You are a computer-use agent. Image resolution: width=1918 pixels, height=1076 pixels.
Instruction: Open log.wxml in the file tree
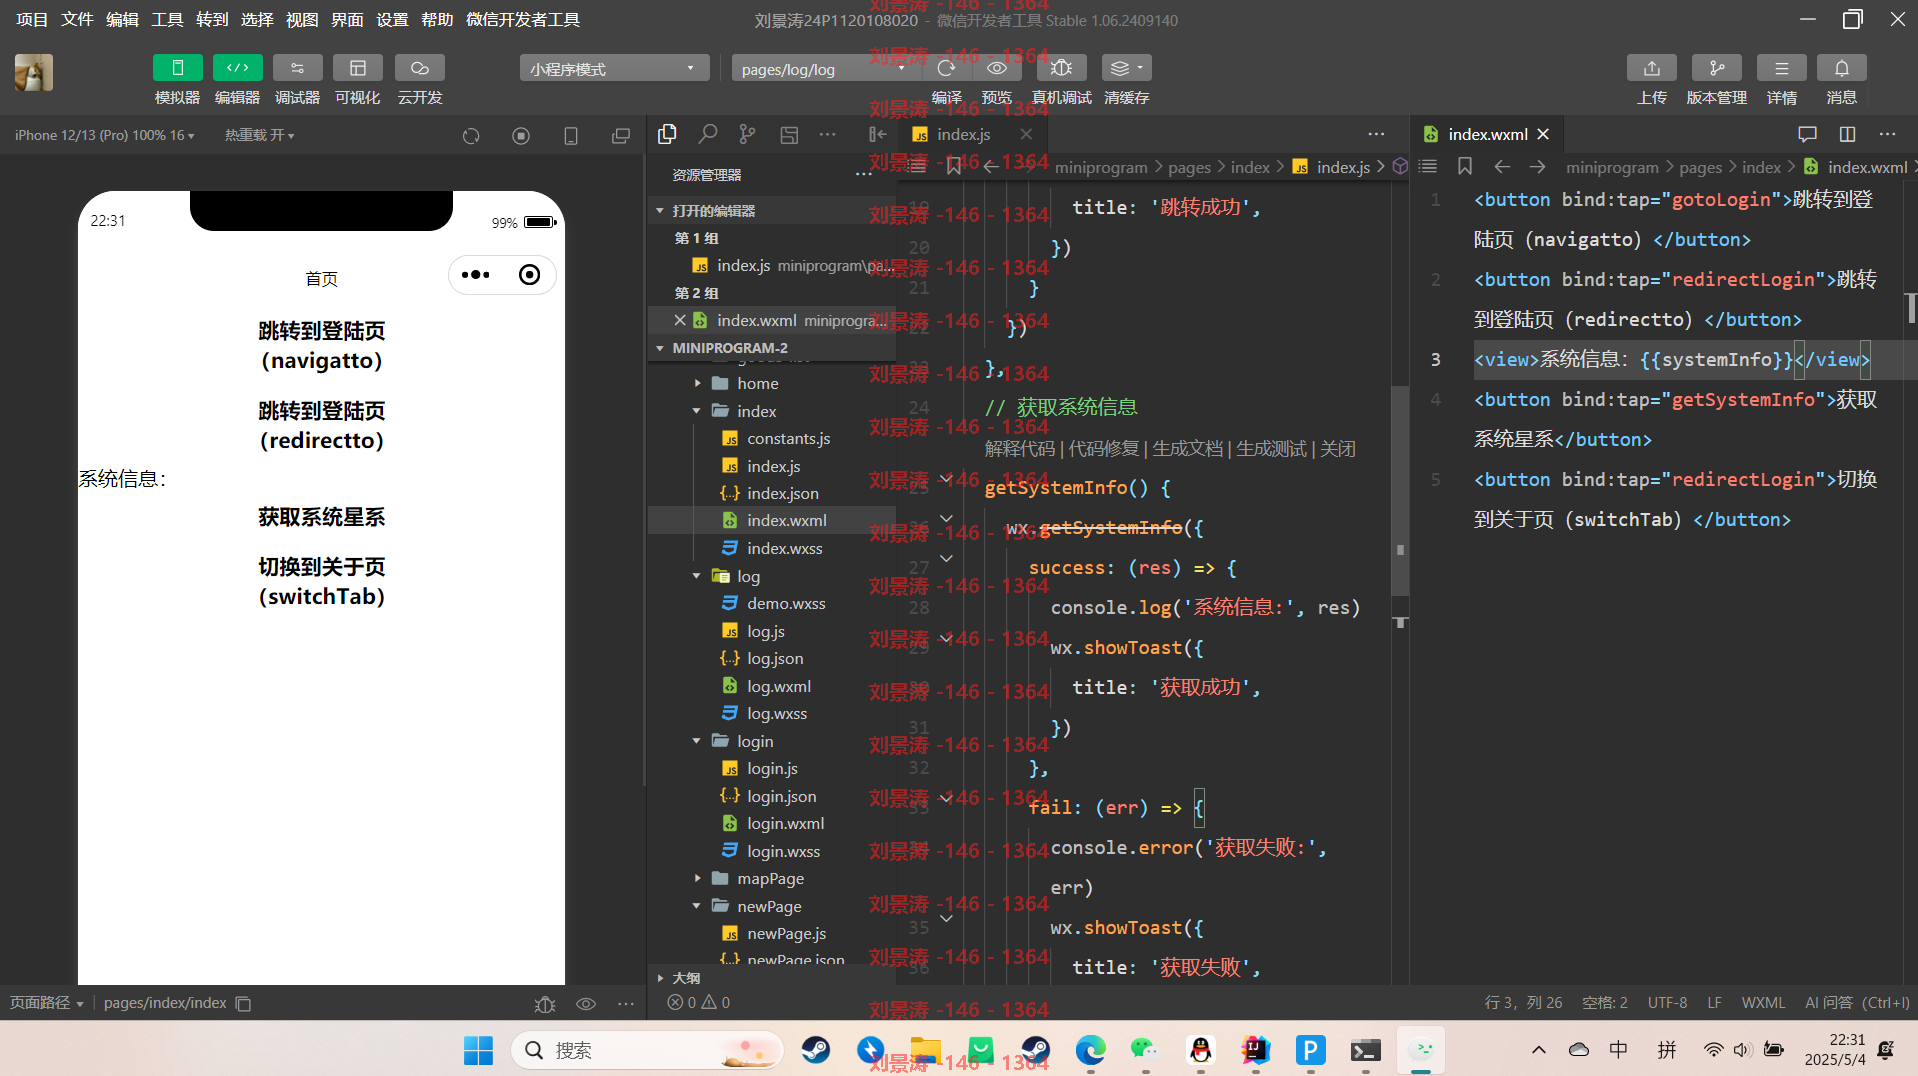(778, 686)
